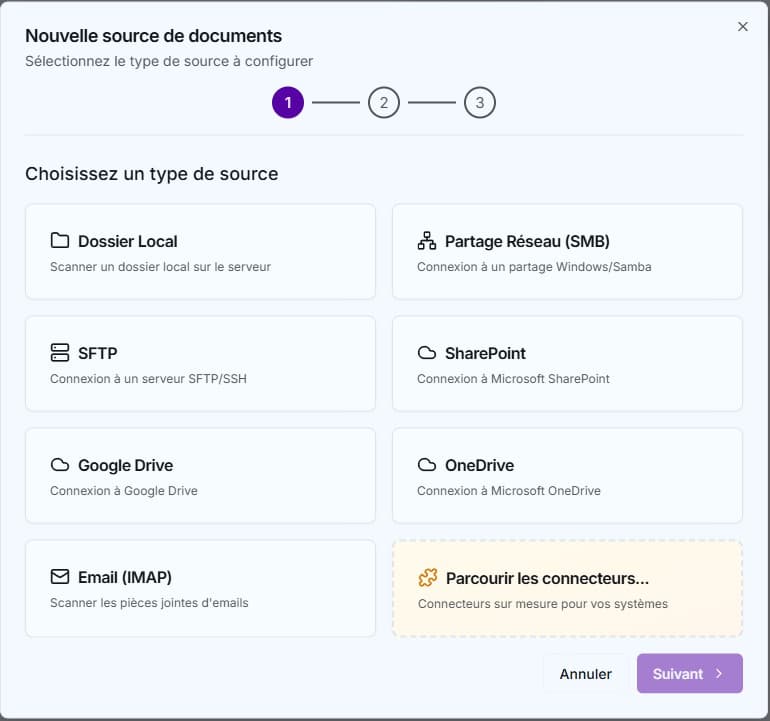This screenshot has width=770, height=721.
Task: Click the Suivant button
Action: point(679,674)
